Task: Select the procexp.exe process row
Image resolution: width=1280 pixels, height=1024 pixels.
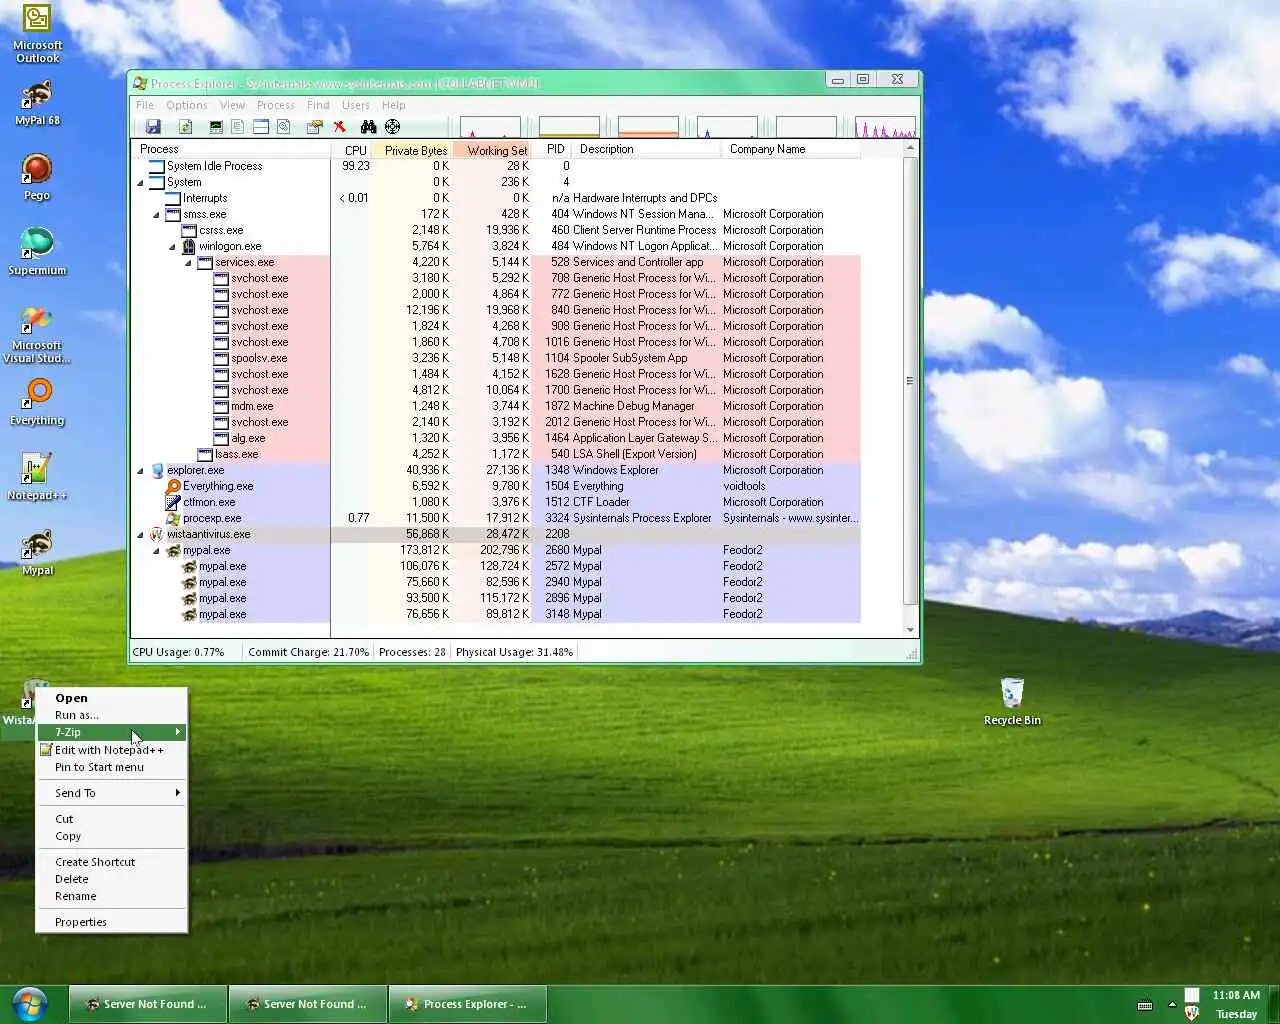Action: point(496,518)
